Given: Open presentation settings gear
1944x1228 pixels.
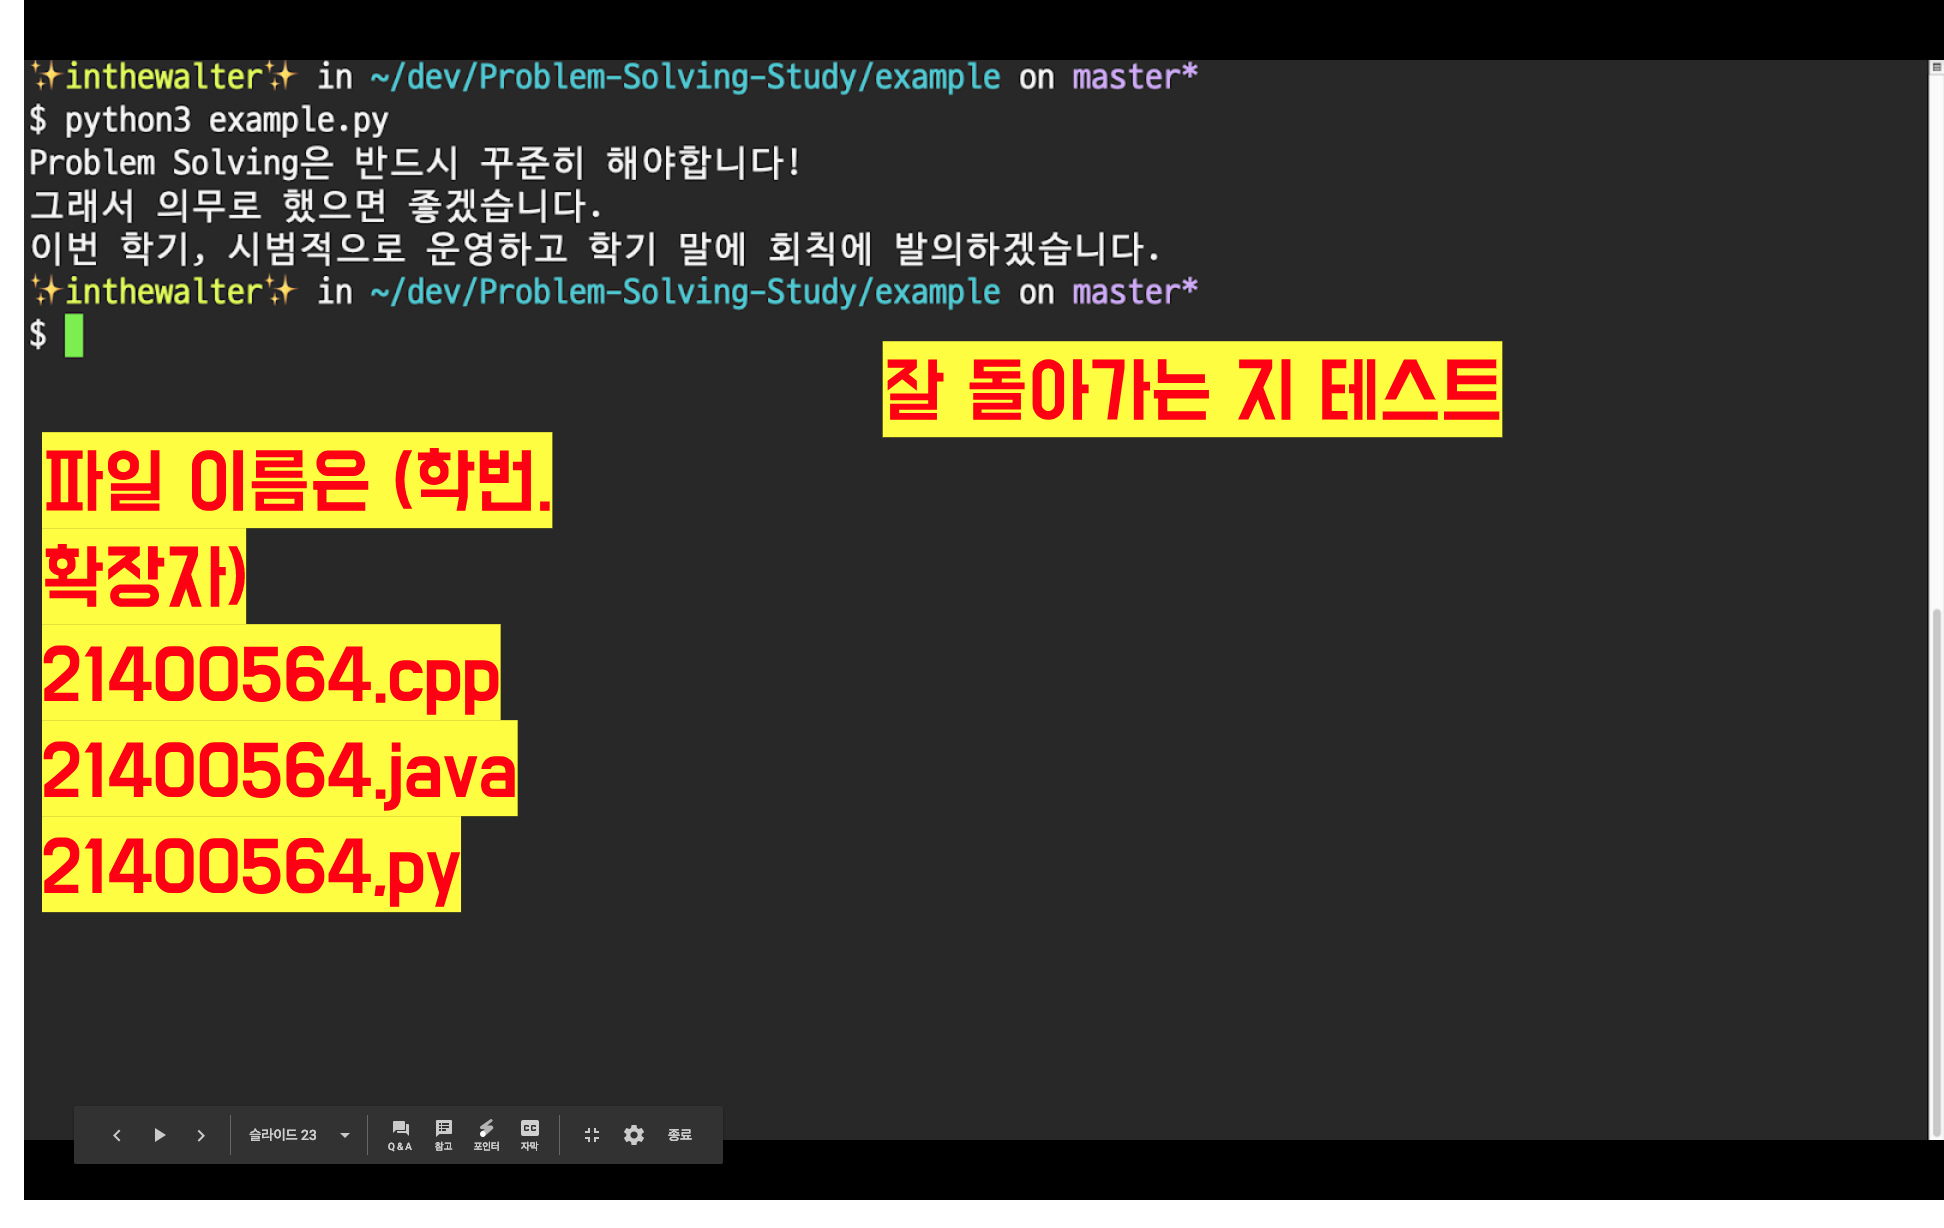Looking at the screenshot, I should [x=634, y=1135].
